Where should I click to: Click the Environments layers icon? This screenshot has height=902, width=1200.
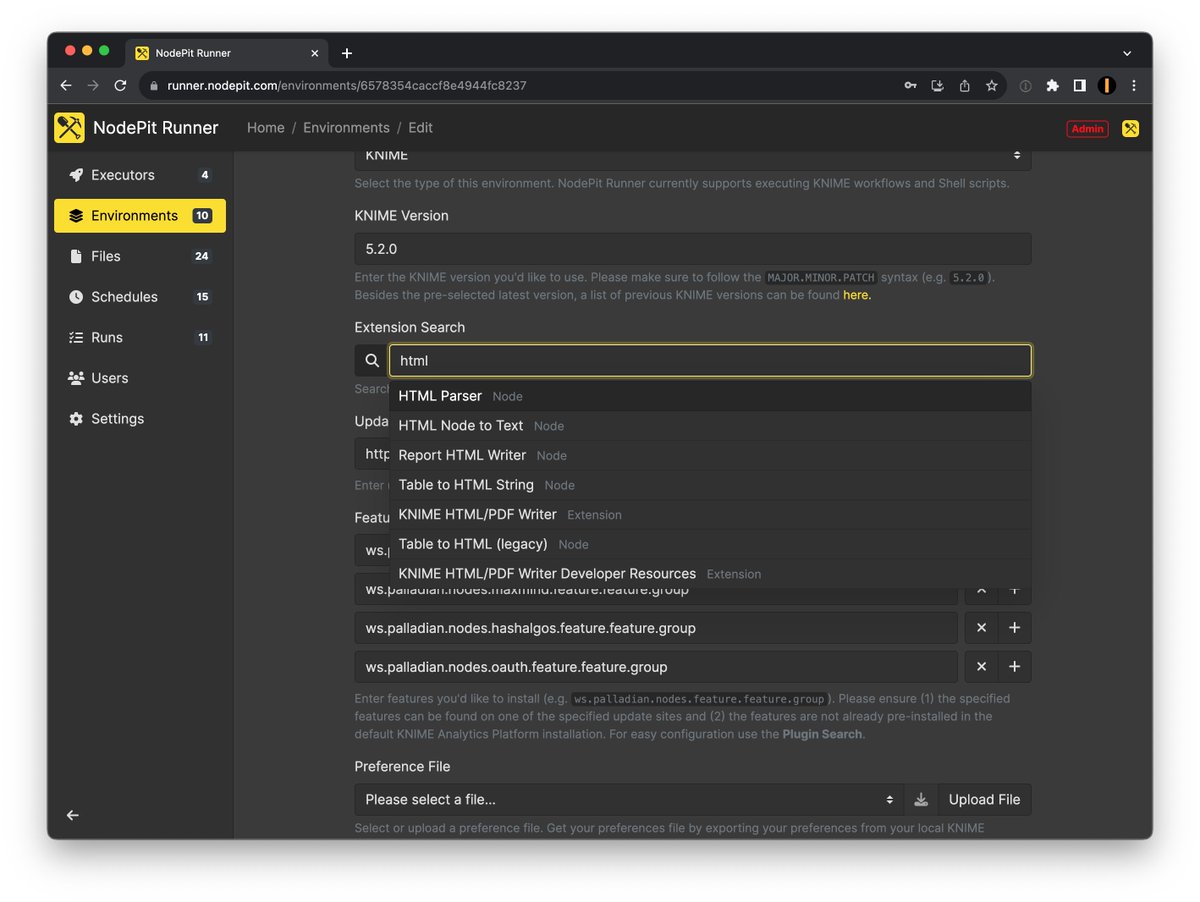tap(76, 216)
